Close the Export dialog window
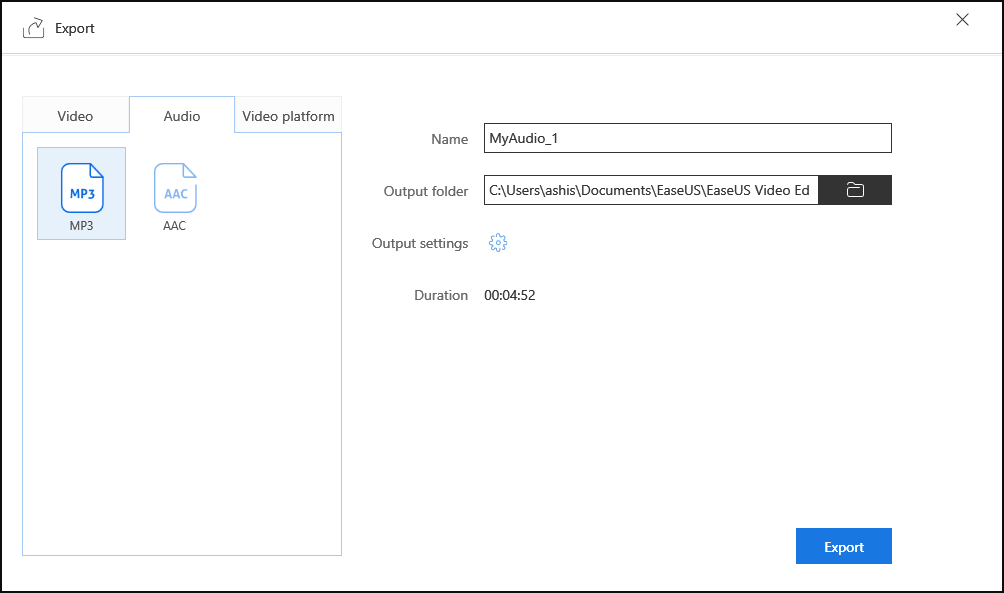Screen dimensions: 1004x593 pyautogui.click(x=962, y=20)
